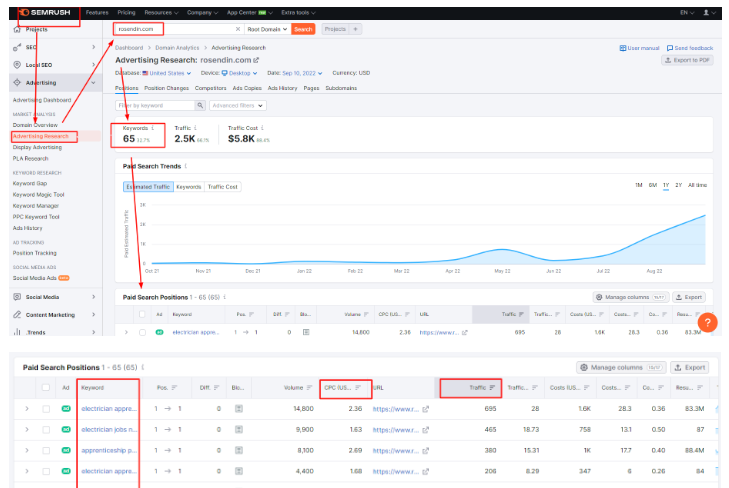This screenshot has width=729, height=488.
Task: Click the SERP snapshot icon in the 8,100 volume row
Action: coord(239,450)
